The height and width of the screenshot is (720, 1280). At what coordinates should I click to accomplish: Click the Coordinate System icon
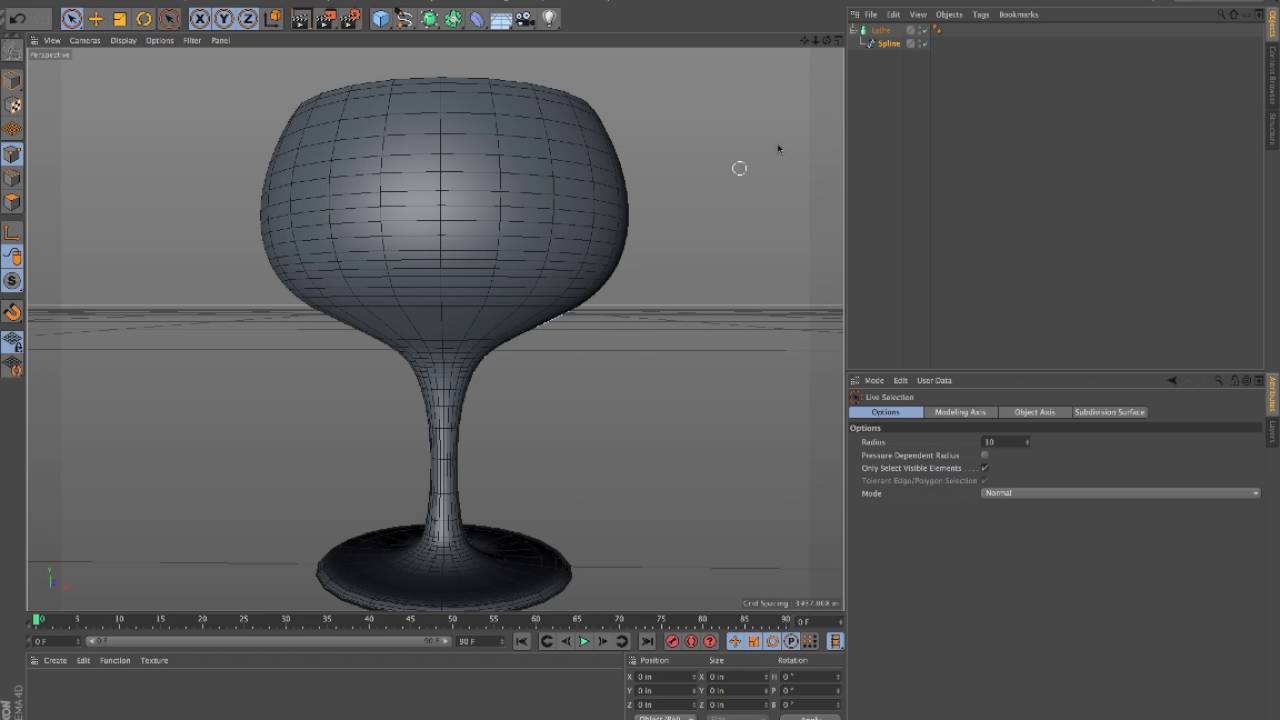272,18
